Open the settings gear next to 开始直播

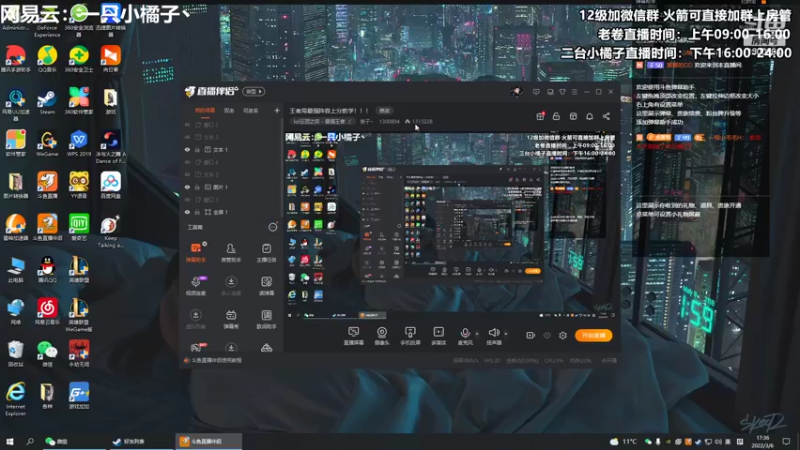click(x=563, y=335)
